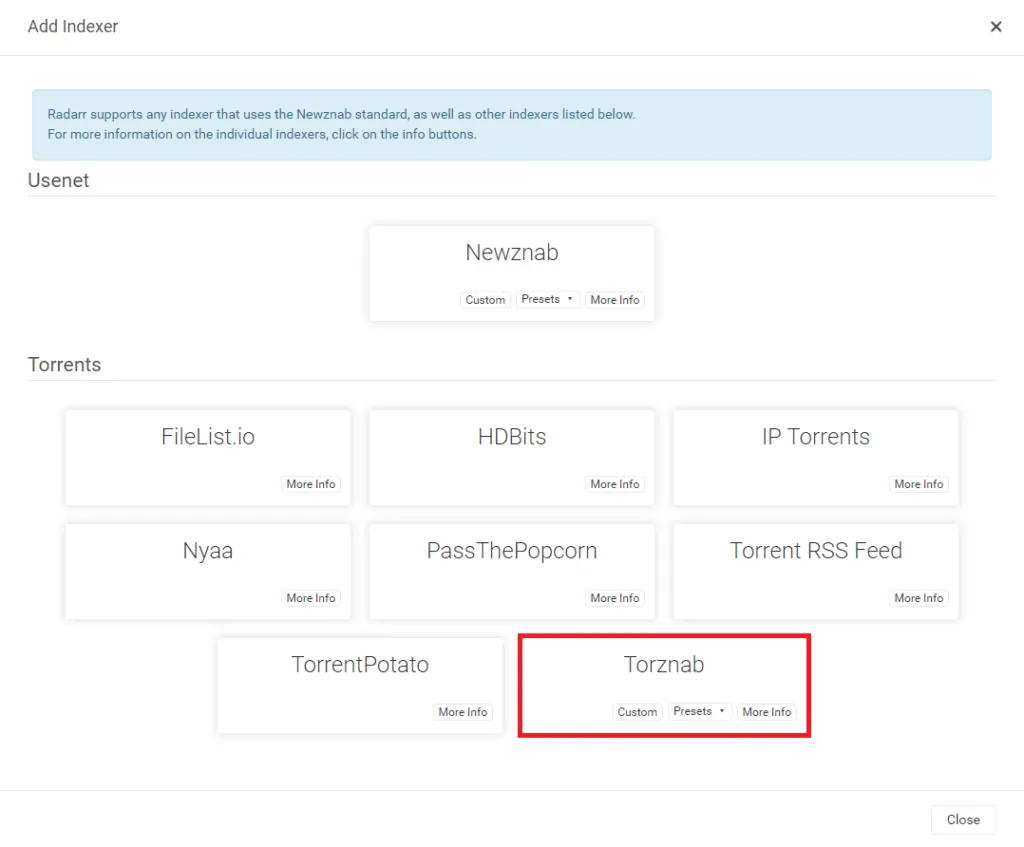View More Info about TorrentPotato
Screen dimensions: 1024x847
tap(462, 712)
